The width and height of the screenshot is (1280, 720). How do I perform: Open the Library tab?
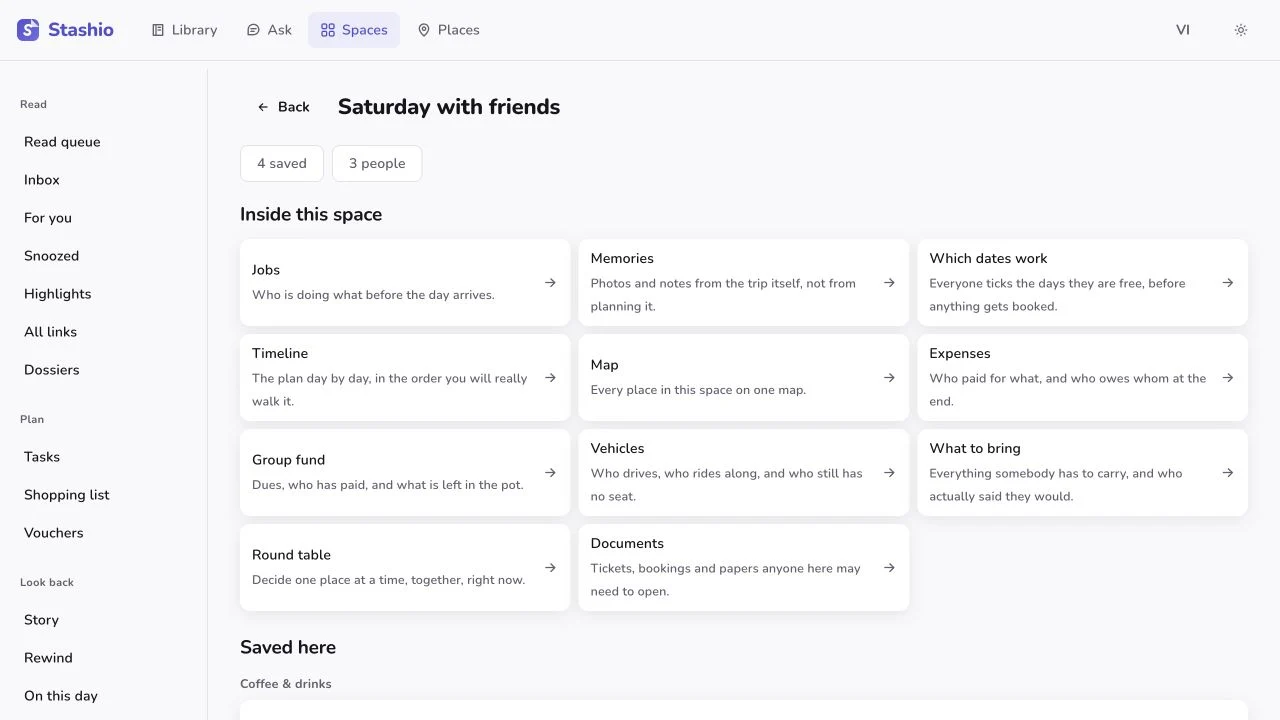184,30
